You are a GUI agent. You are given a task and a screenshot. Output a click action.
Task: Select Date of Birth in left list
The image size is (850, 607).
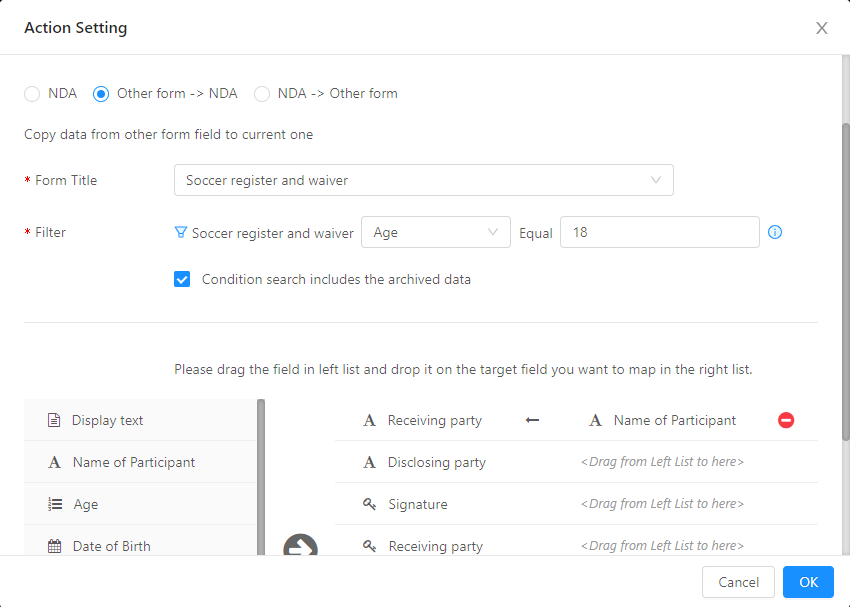[x=140, y=540]
